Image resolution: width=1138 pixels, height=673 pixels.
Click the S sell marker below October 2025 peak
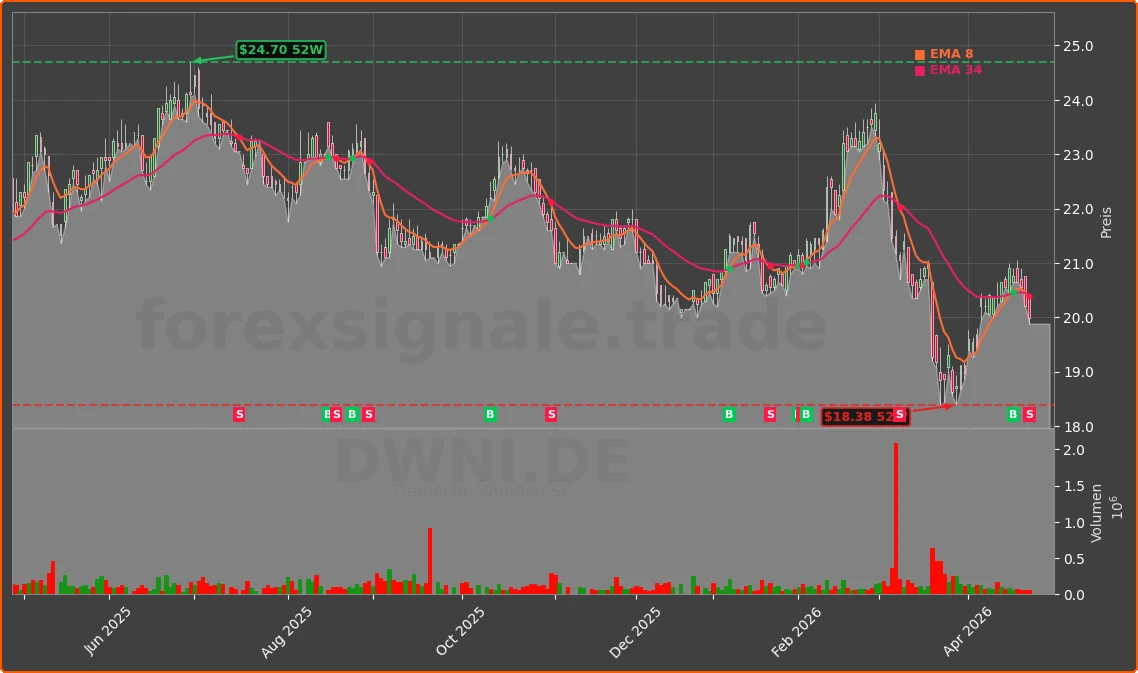[551, 415]
